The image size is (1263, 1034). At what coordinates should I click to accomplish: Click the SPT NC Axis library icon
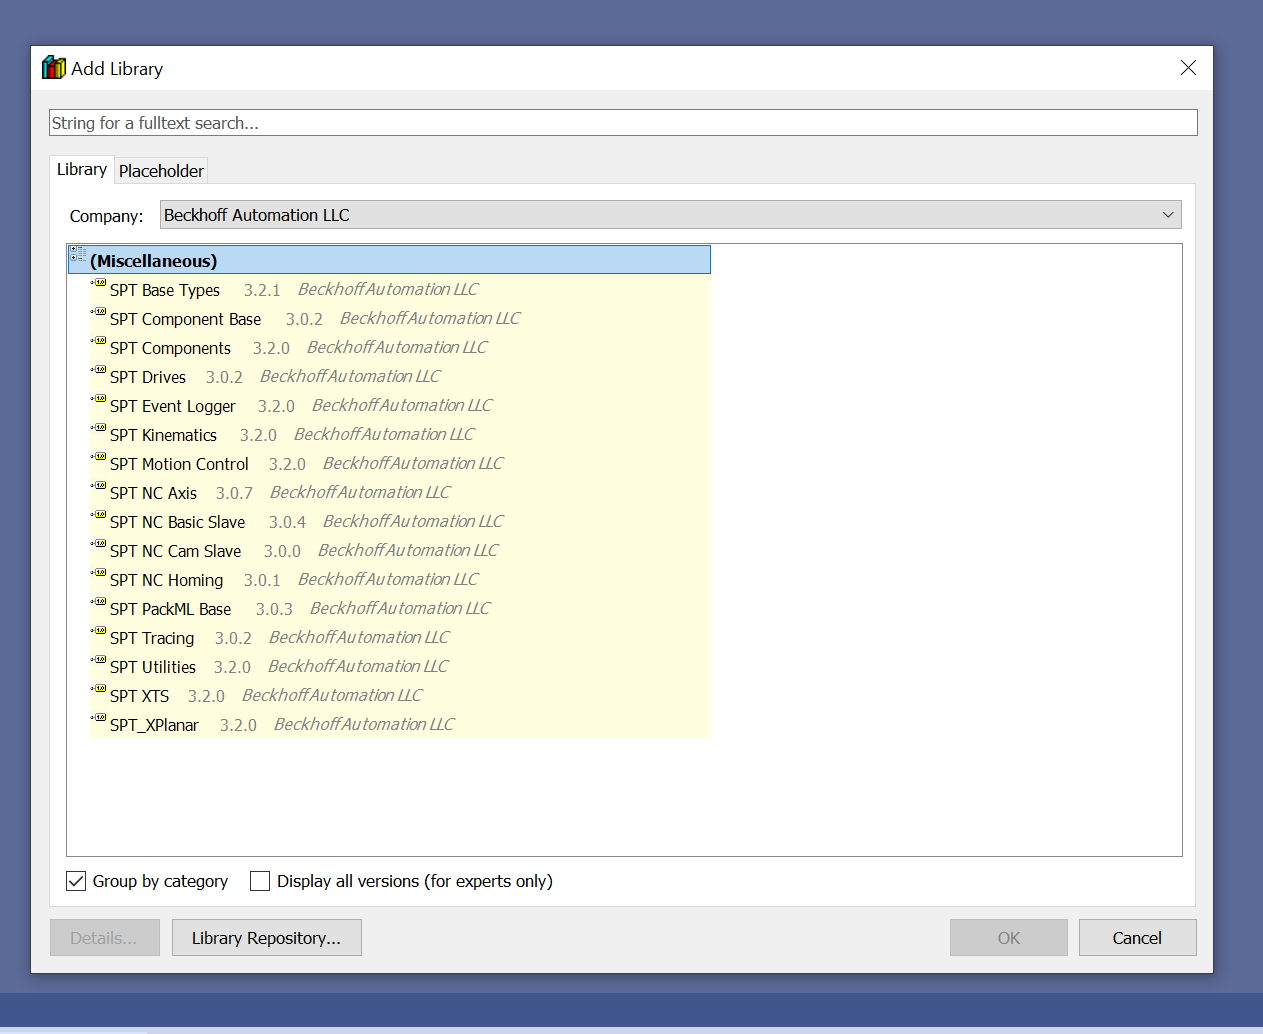99,487
